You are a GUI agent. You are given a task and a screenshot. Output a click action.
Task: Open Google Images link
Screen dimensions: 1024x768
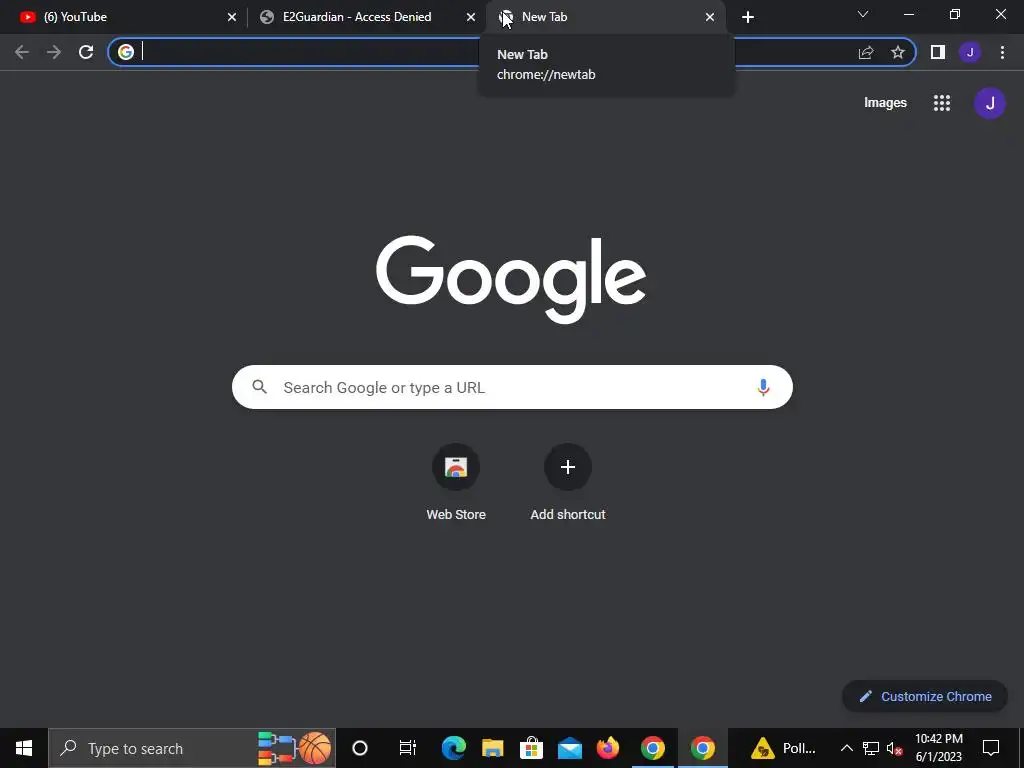pyautogui.click(x=886, y=103)
